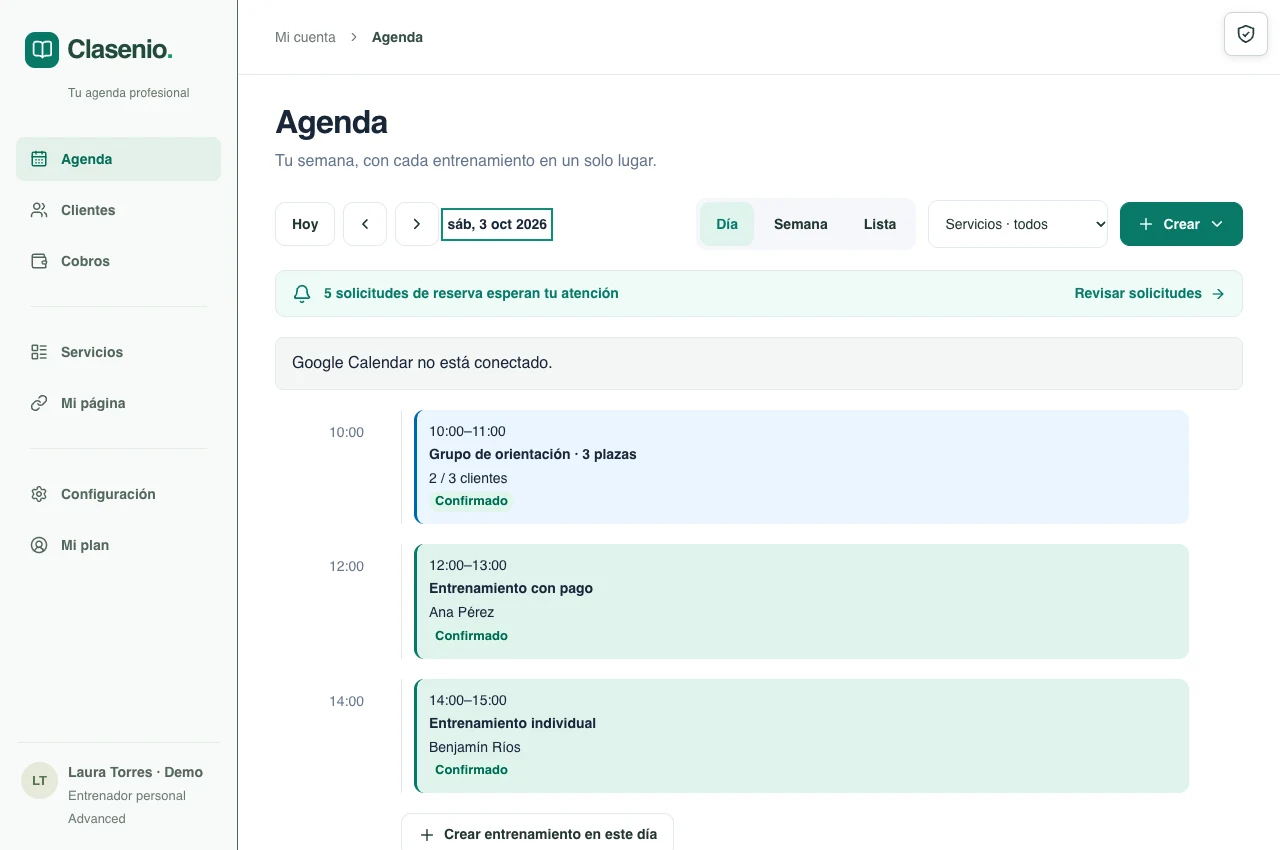Click the Agenda calendar icon in sidebar
The height and width of the screenshot is (850, 1280).
[39, 159]
